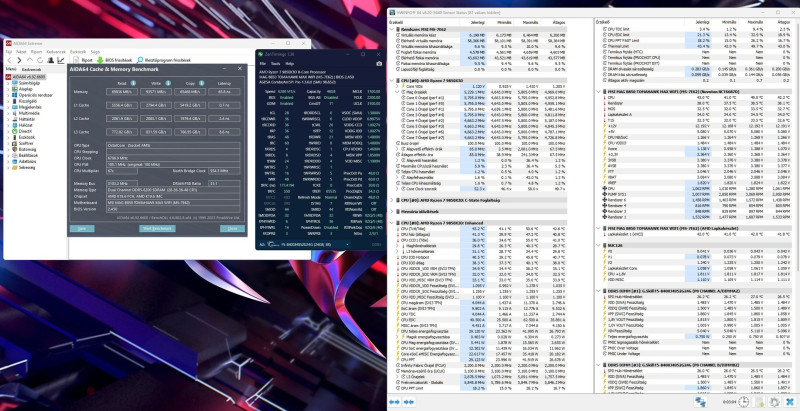
Task: Click the settings gear icon in HWiNFO bottom bar
Action: (x=774, y=402)
